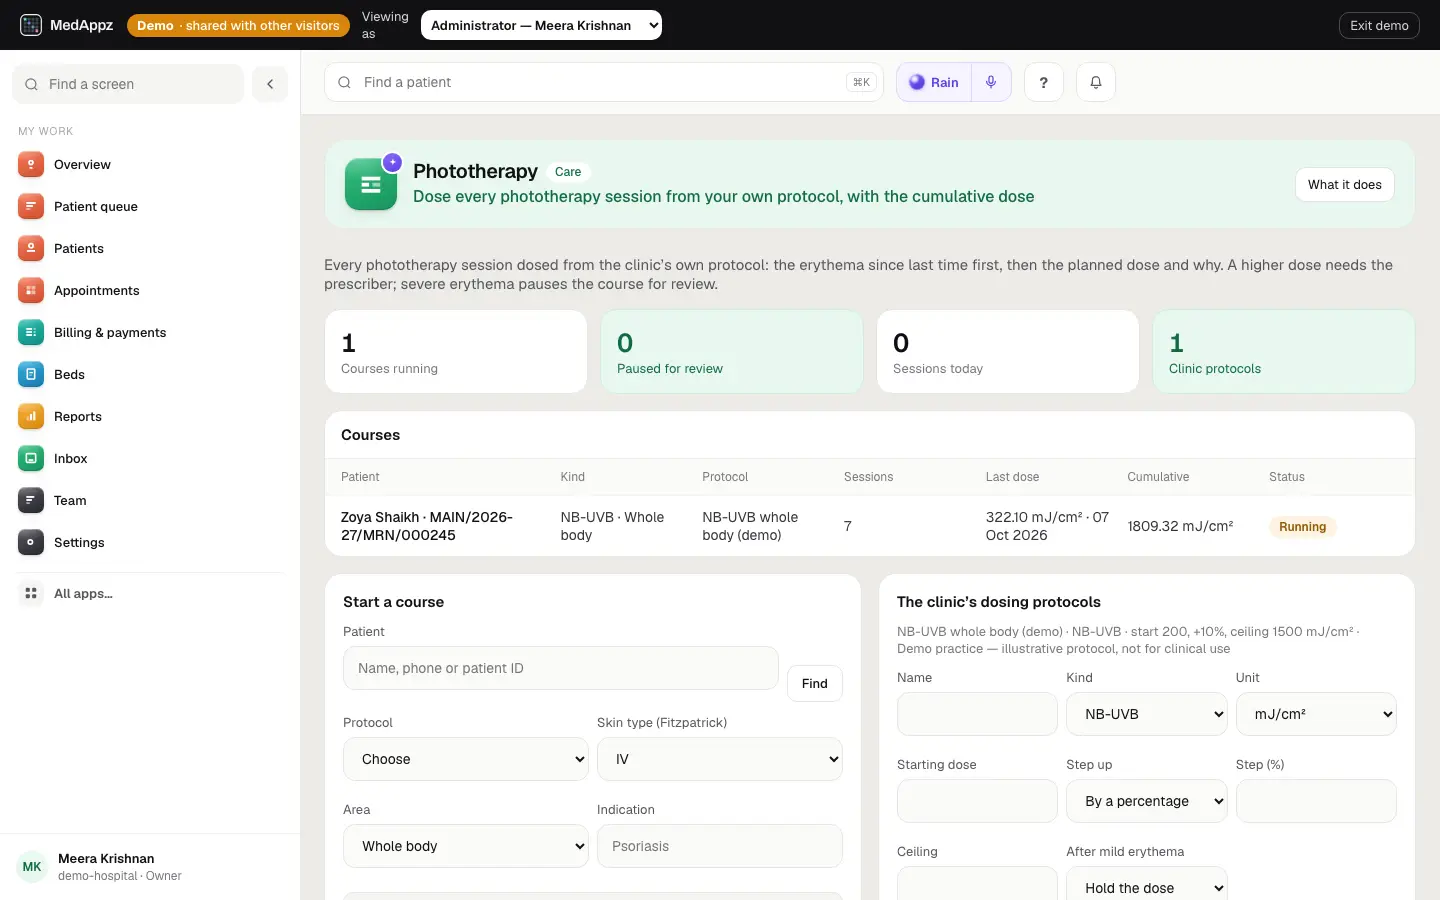Click the protocol Starting dose field

point(977,801)
